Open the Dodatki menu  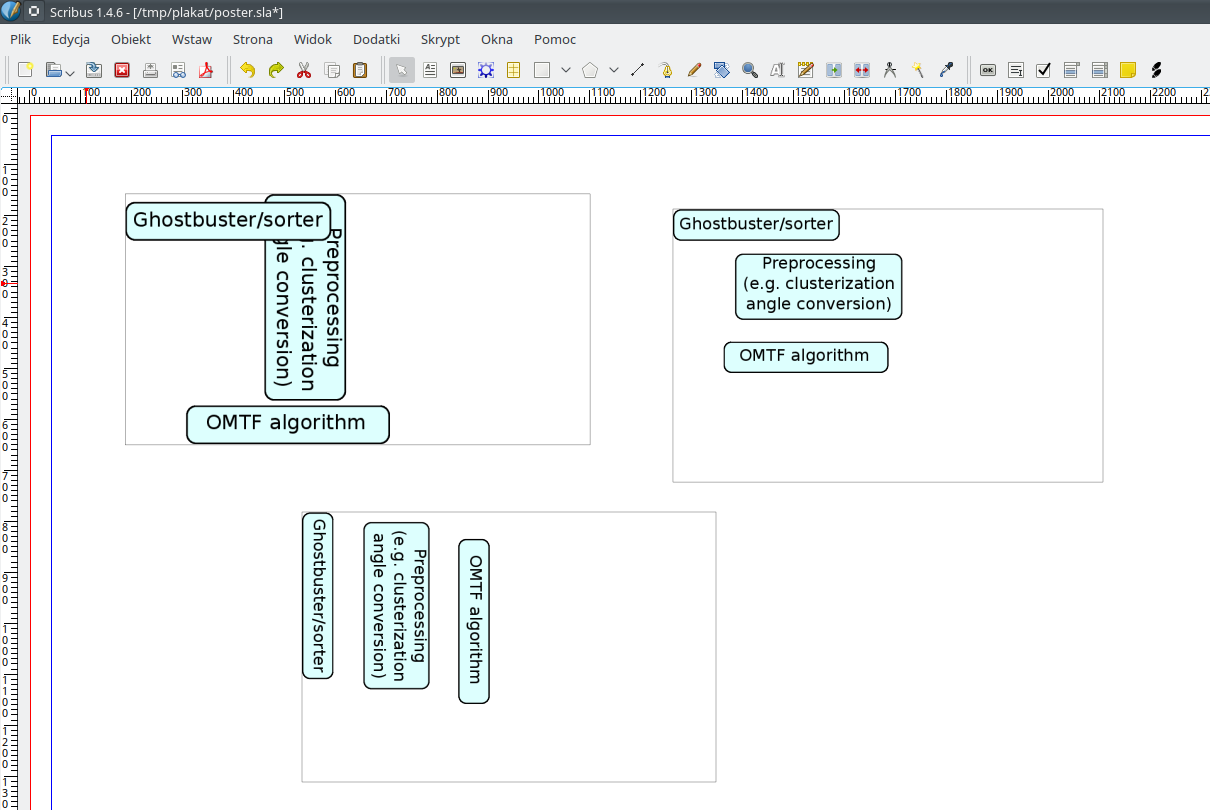[377, 40]
